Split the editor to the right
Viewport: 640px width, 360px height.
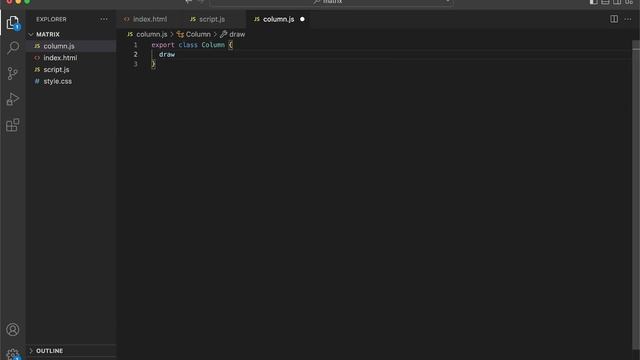(x=613, y=19)
